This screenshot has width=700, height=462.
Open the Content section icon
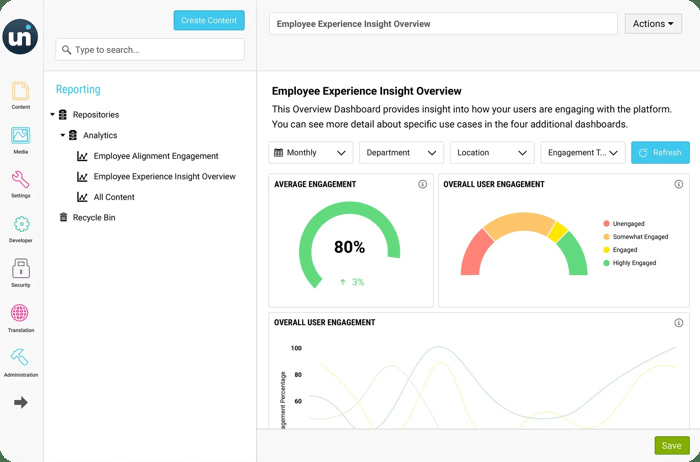21,91
